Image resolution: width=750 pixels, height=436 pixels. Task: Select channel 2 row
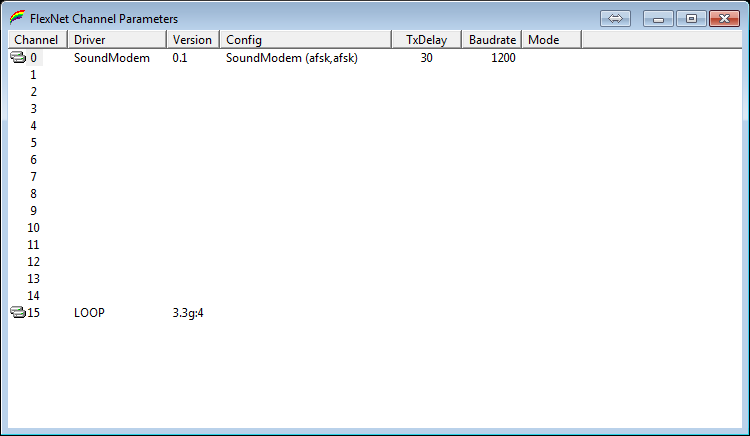tap(33, 92)
